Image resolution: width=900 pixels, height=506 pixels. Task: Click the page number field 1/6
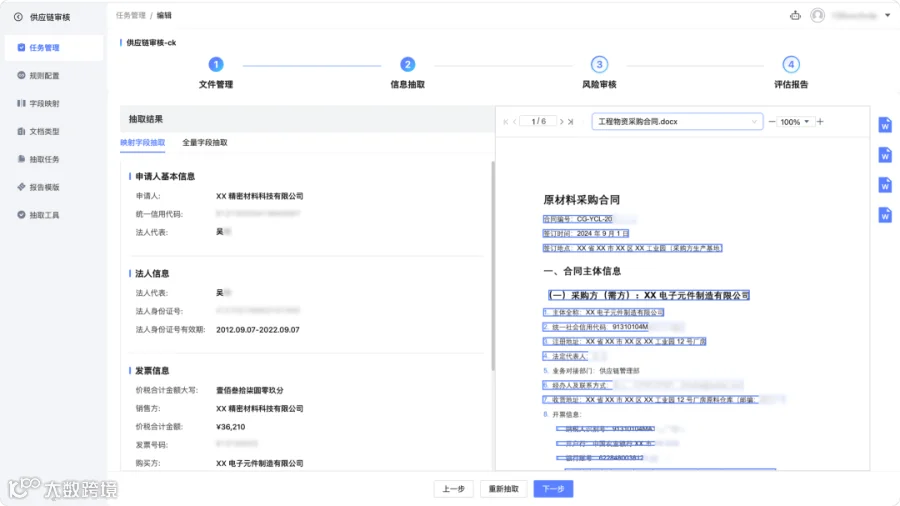pos(538,122)
